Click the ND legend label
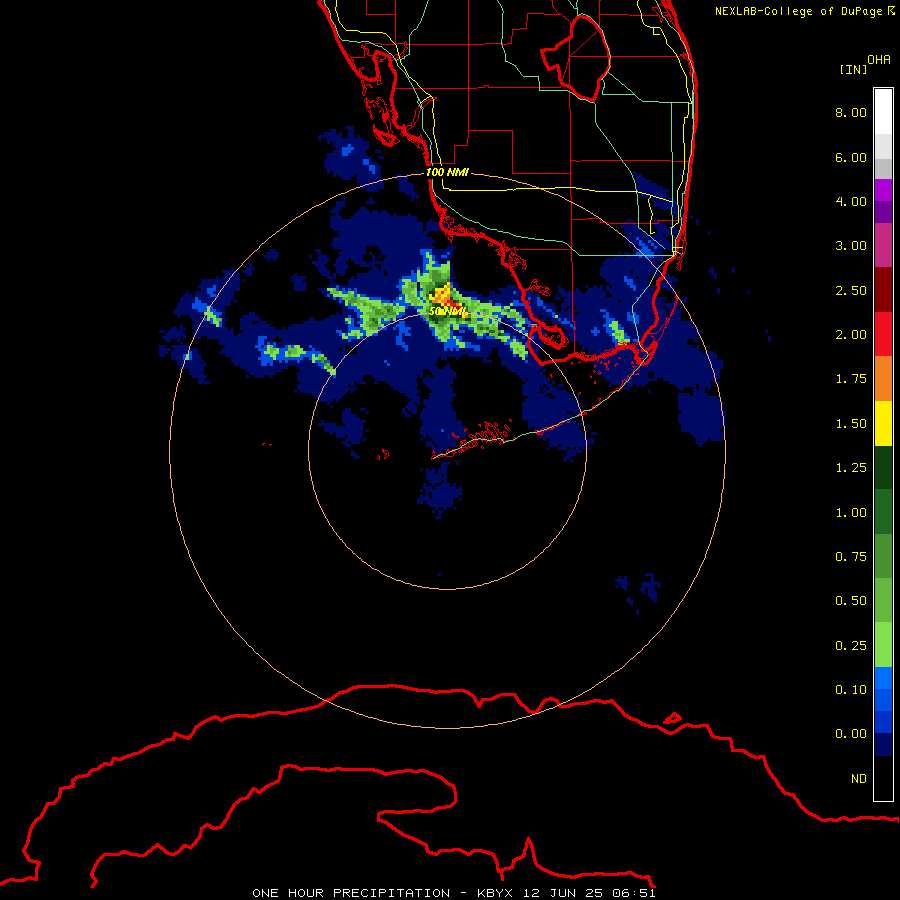The image size is (900, 900). pyautogui.click(x=859, y=779)
